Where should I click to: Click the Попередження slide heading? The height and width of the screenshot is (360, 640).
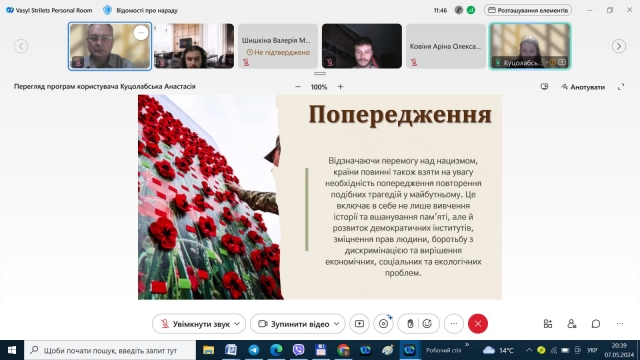pyautogui.click(x=400, y=114)
